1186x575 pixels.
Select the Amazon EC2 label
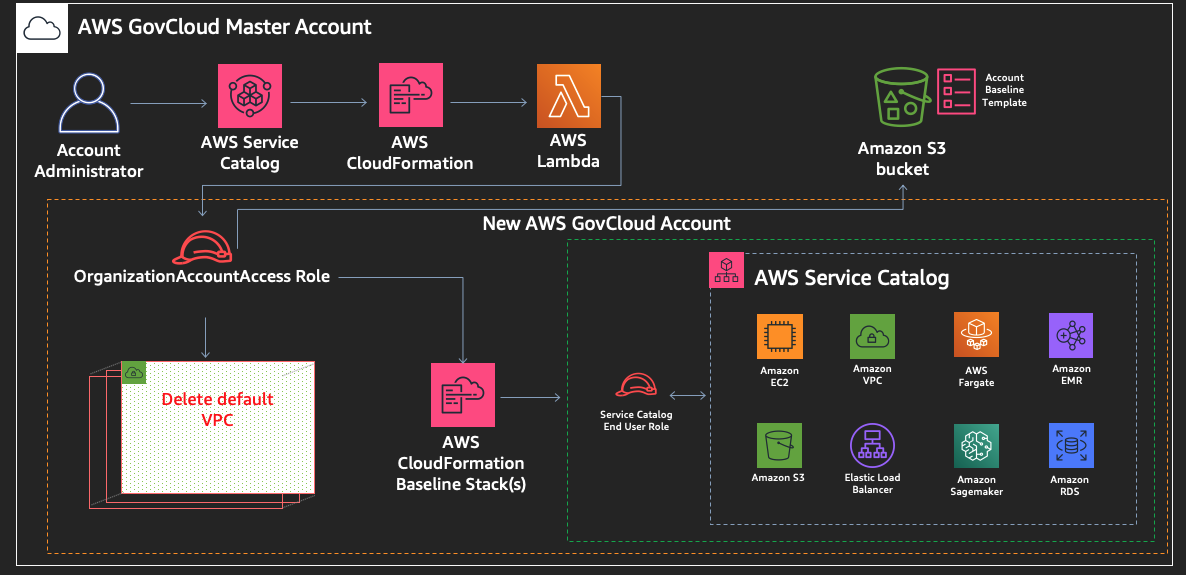tap(779, 376)
